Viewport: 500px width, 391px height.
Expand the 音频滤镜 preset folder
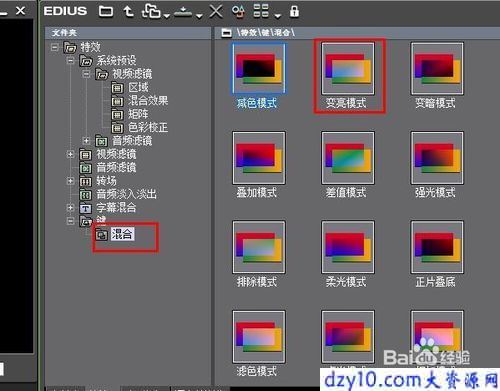pyautogui.click(x=86, y=141)
